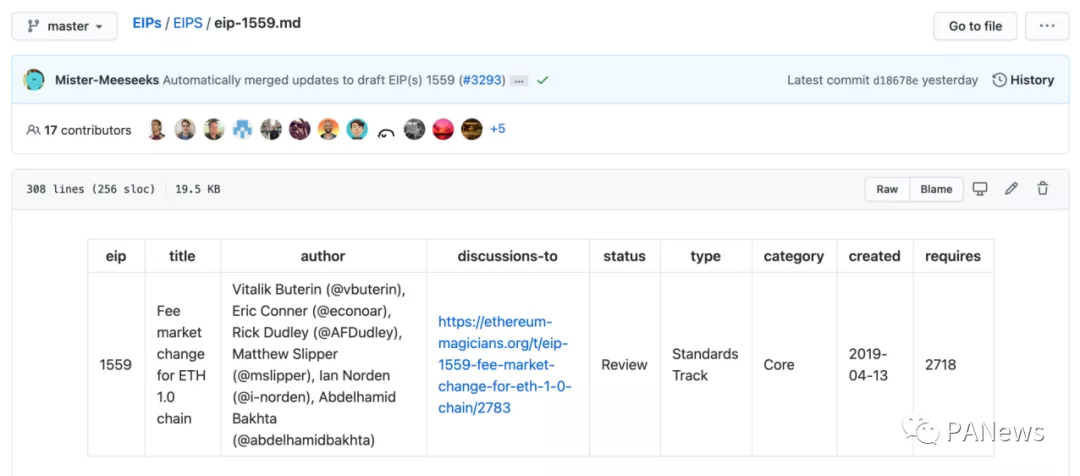
Task: Click the pencil edit file icon
Action: point(1011,189)
